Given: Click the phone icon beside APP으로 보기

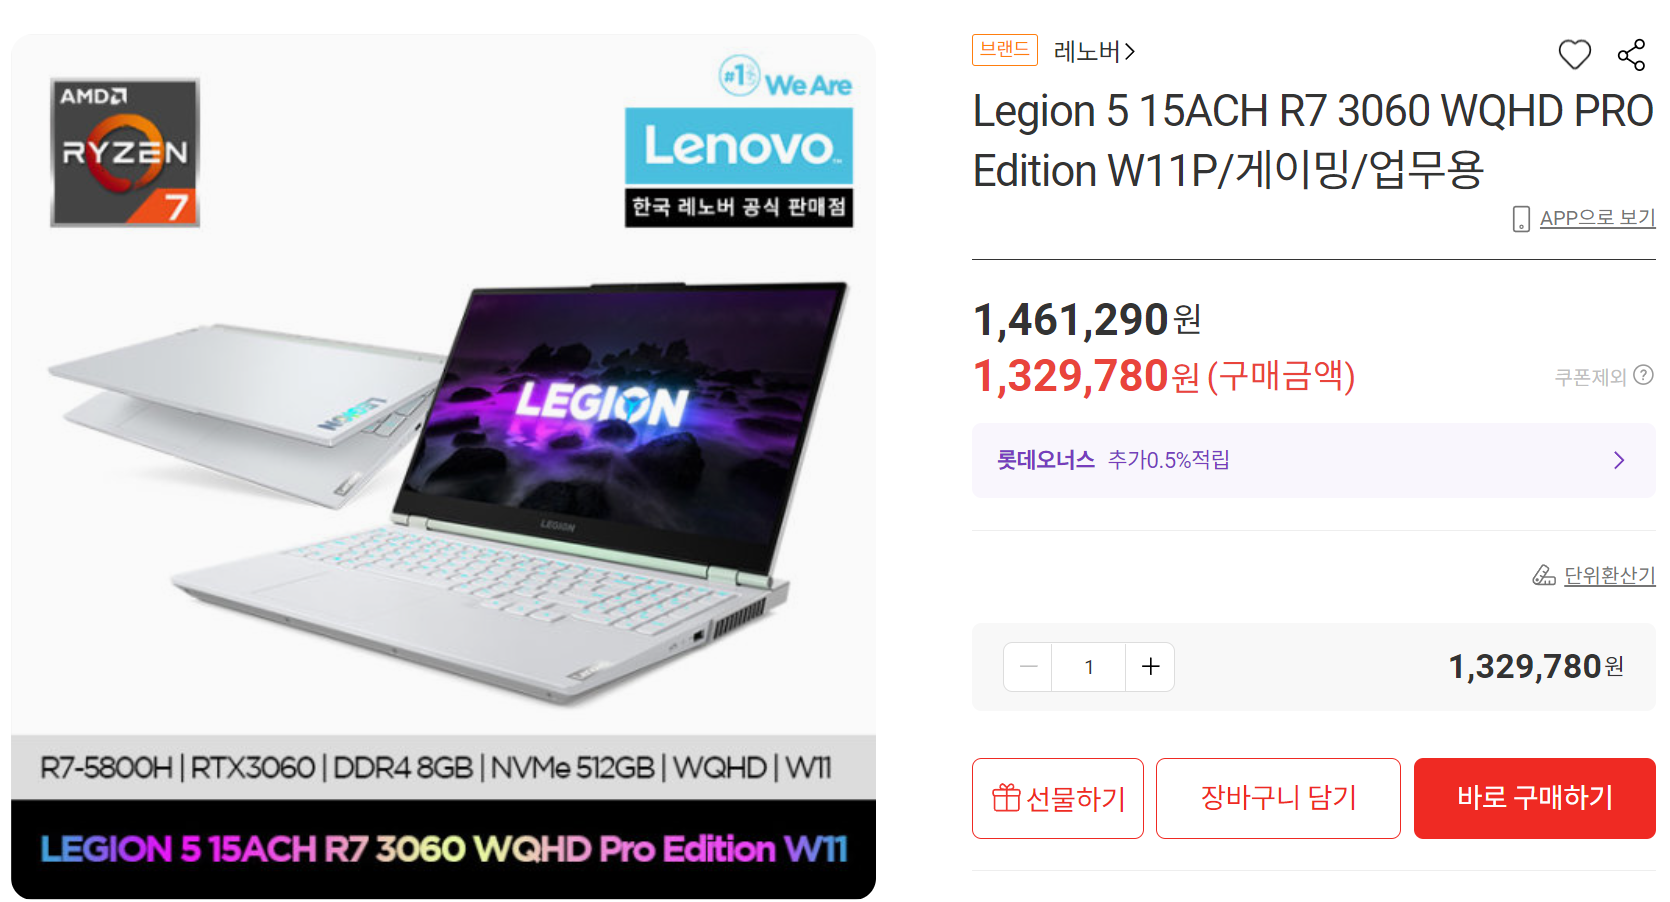Looking at the screenshot, I should coord(1521,219).
